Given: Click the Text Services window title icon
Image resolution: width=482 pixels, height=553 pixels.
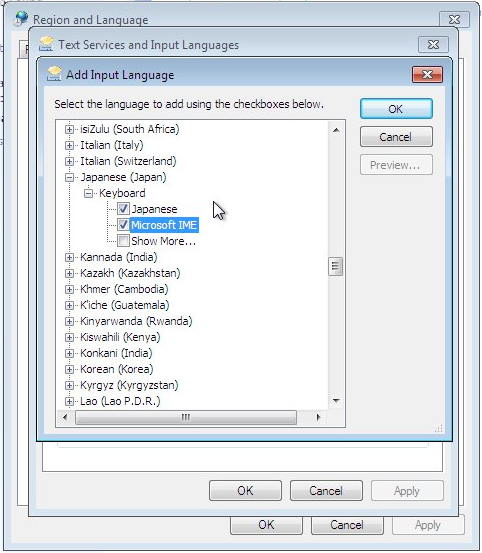Looking at the screenshot, I should (x=46, y=44).
